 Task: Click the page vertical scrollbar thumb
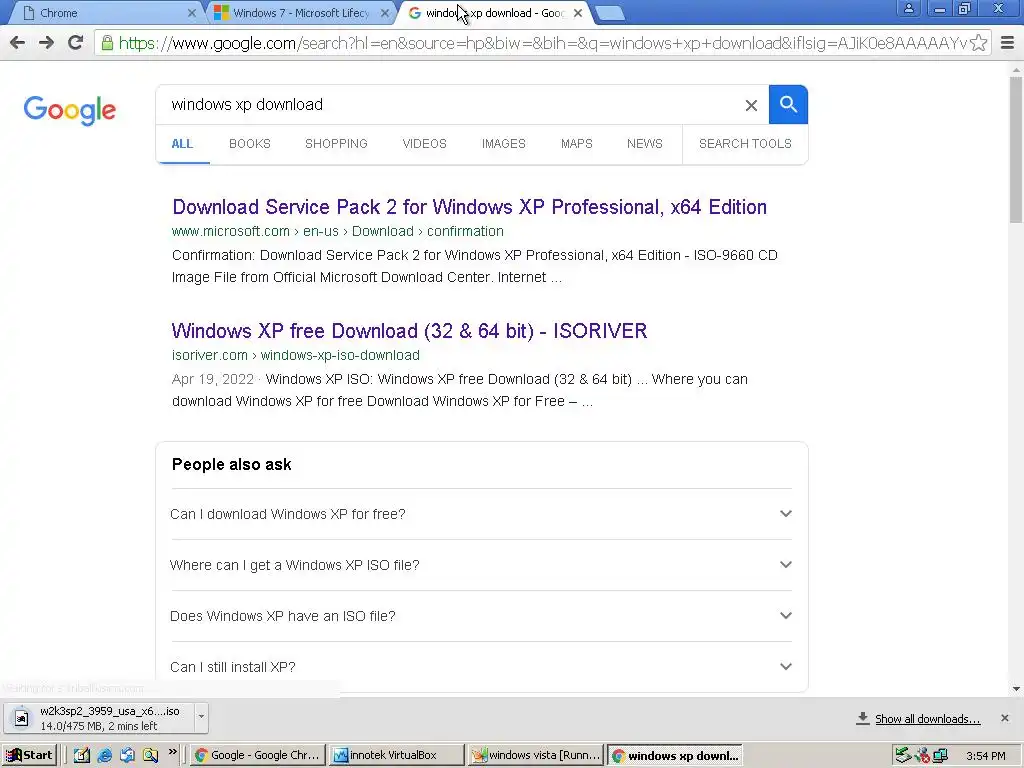click(1016, 150)
